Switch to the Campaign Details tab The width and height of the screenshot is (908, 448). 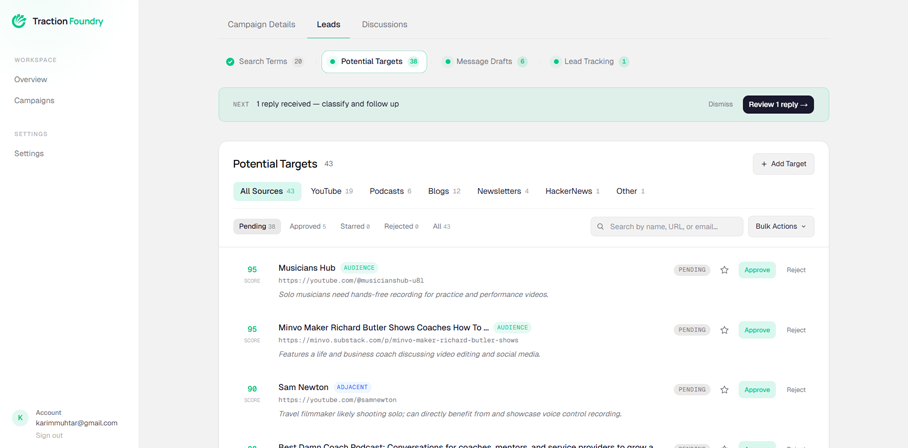point(261,24)
